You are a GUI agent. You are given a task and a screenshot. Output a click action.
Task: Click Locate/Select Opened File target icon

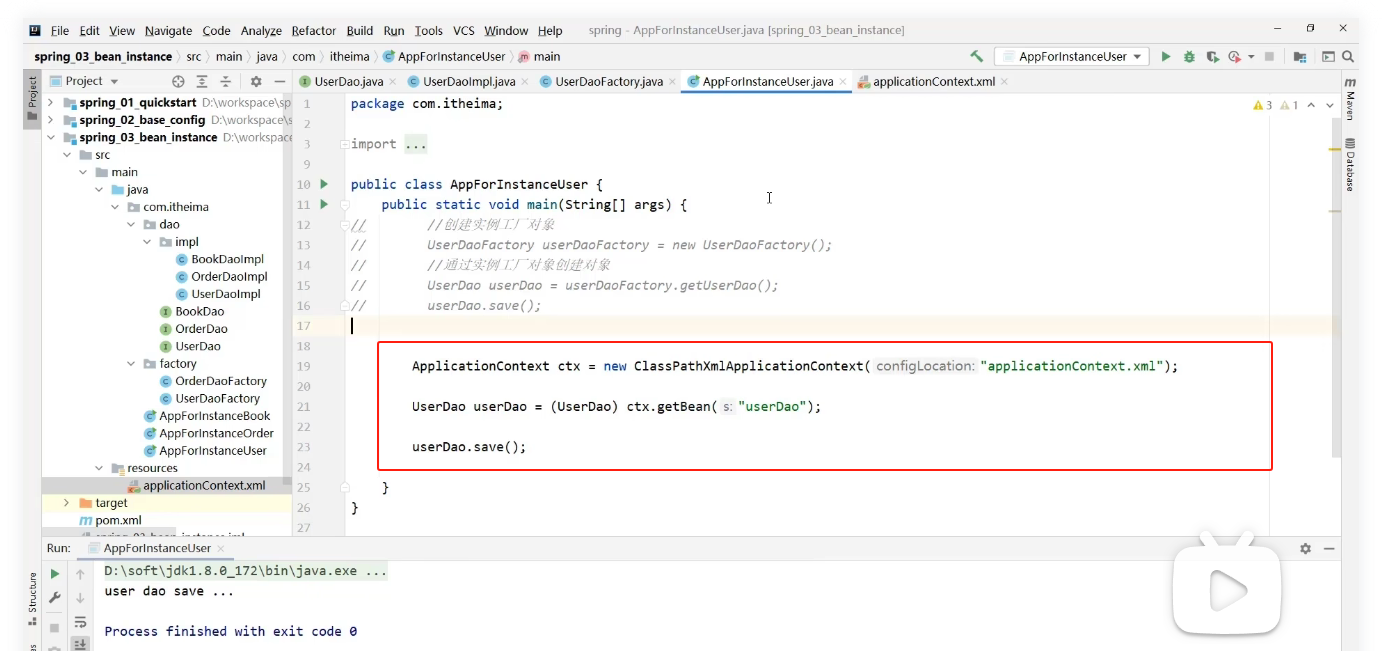[178, 81]
